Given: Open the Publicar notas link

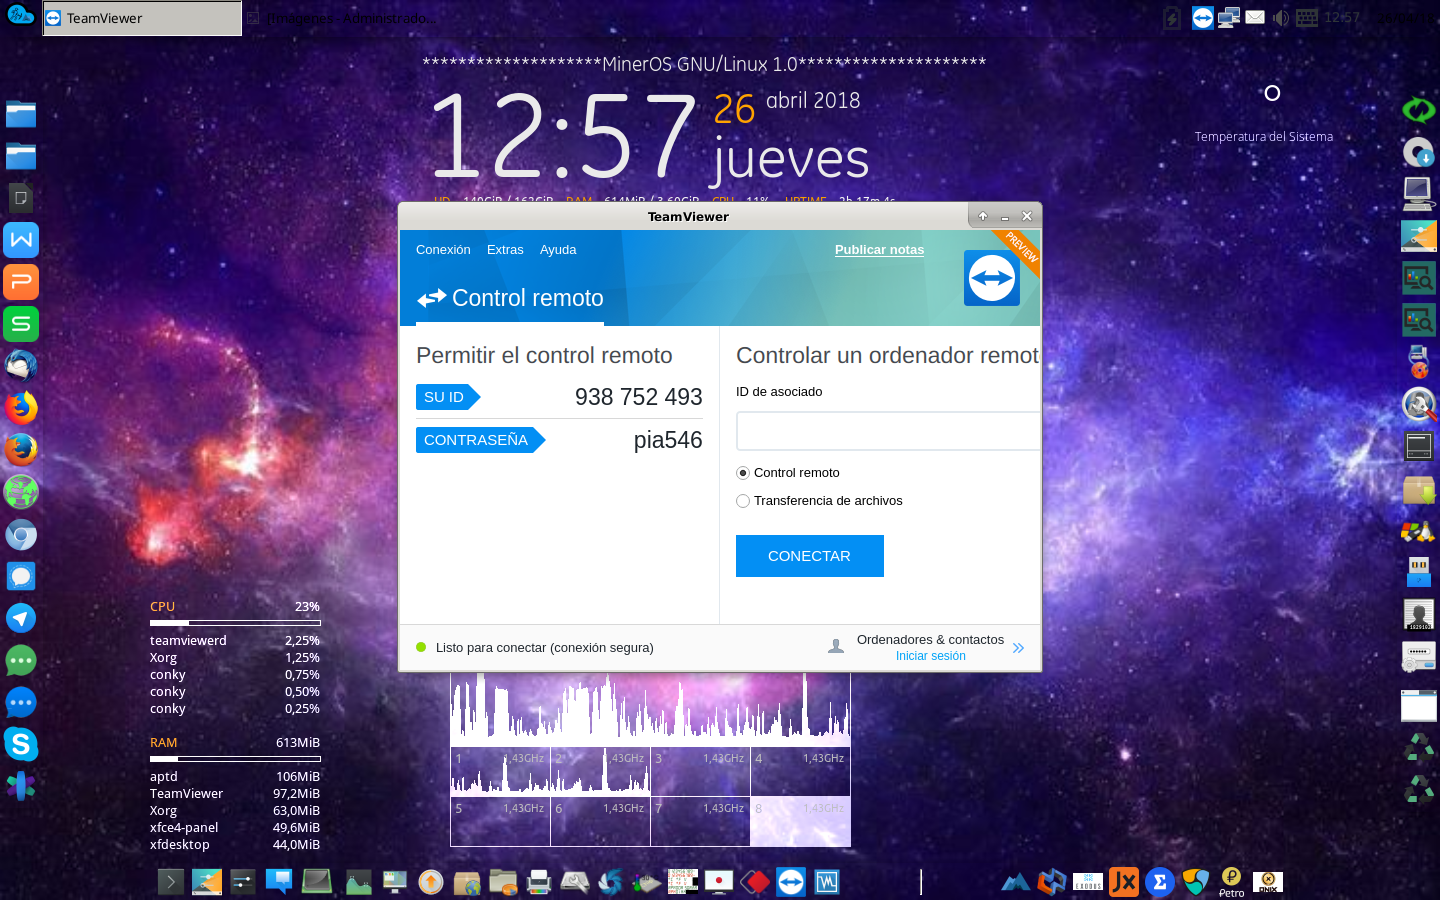Looking at the screenshot, I should [x=879, y=249].
